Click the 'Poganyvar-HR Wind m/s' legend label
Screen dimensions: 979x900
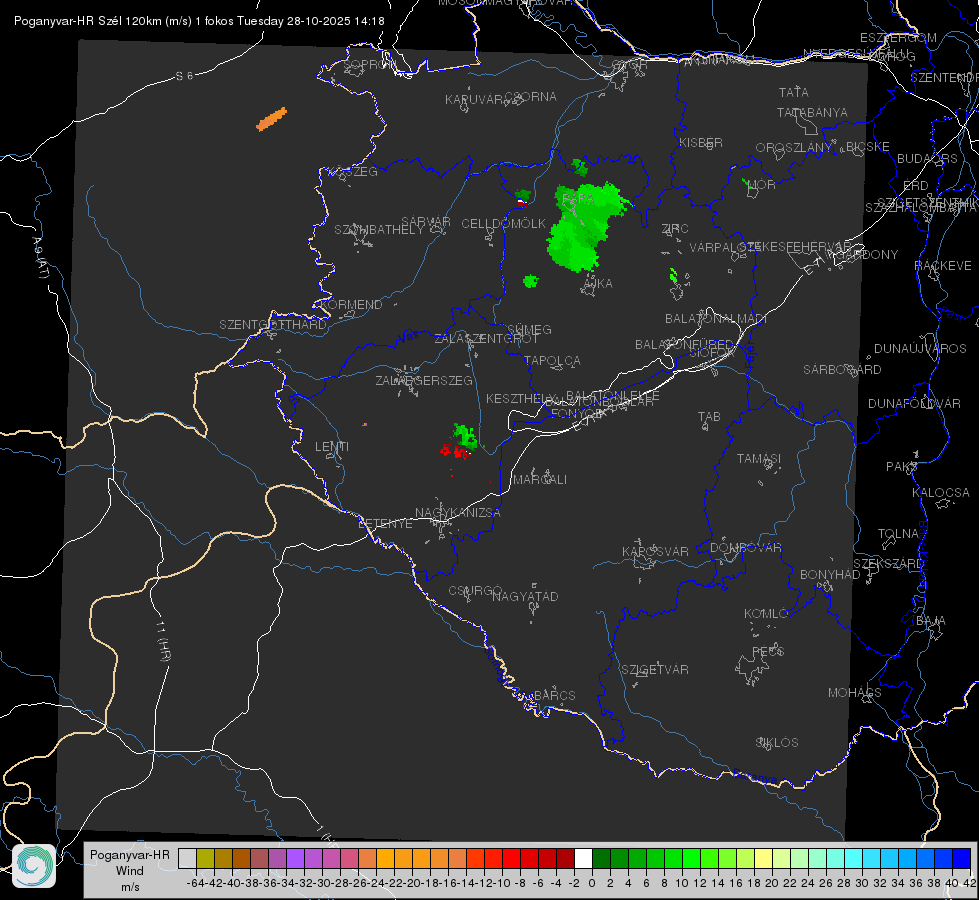pyautogui.click(x=130, y=871)
